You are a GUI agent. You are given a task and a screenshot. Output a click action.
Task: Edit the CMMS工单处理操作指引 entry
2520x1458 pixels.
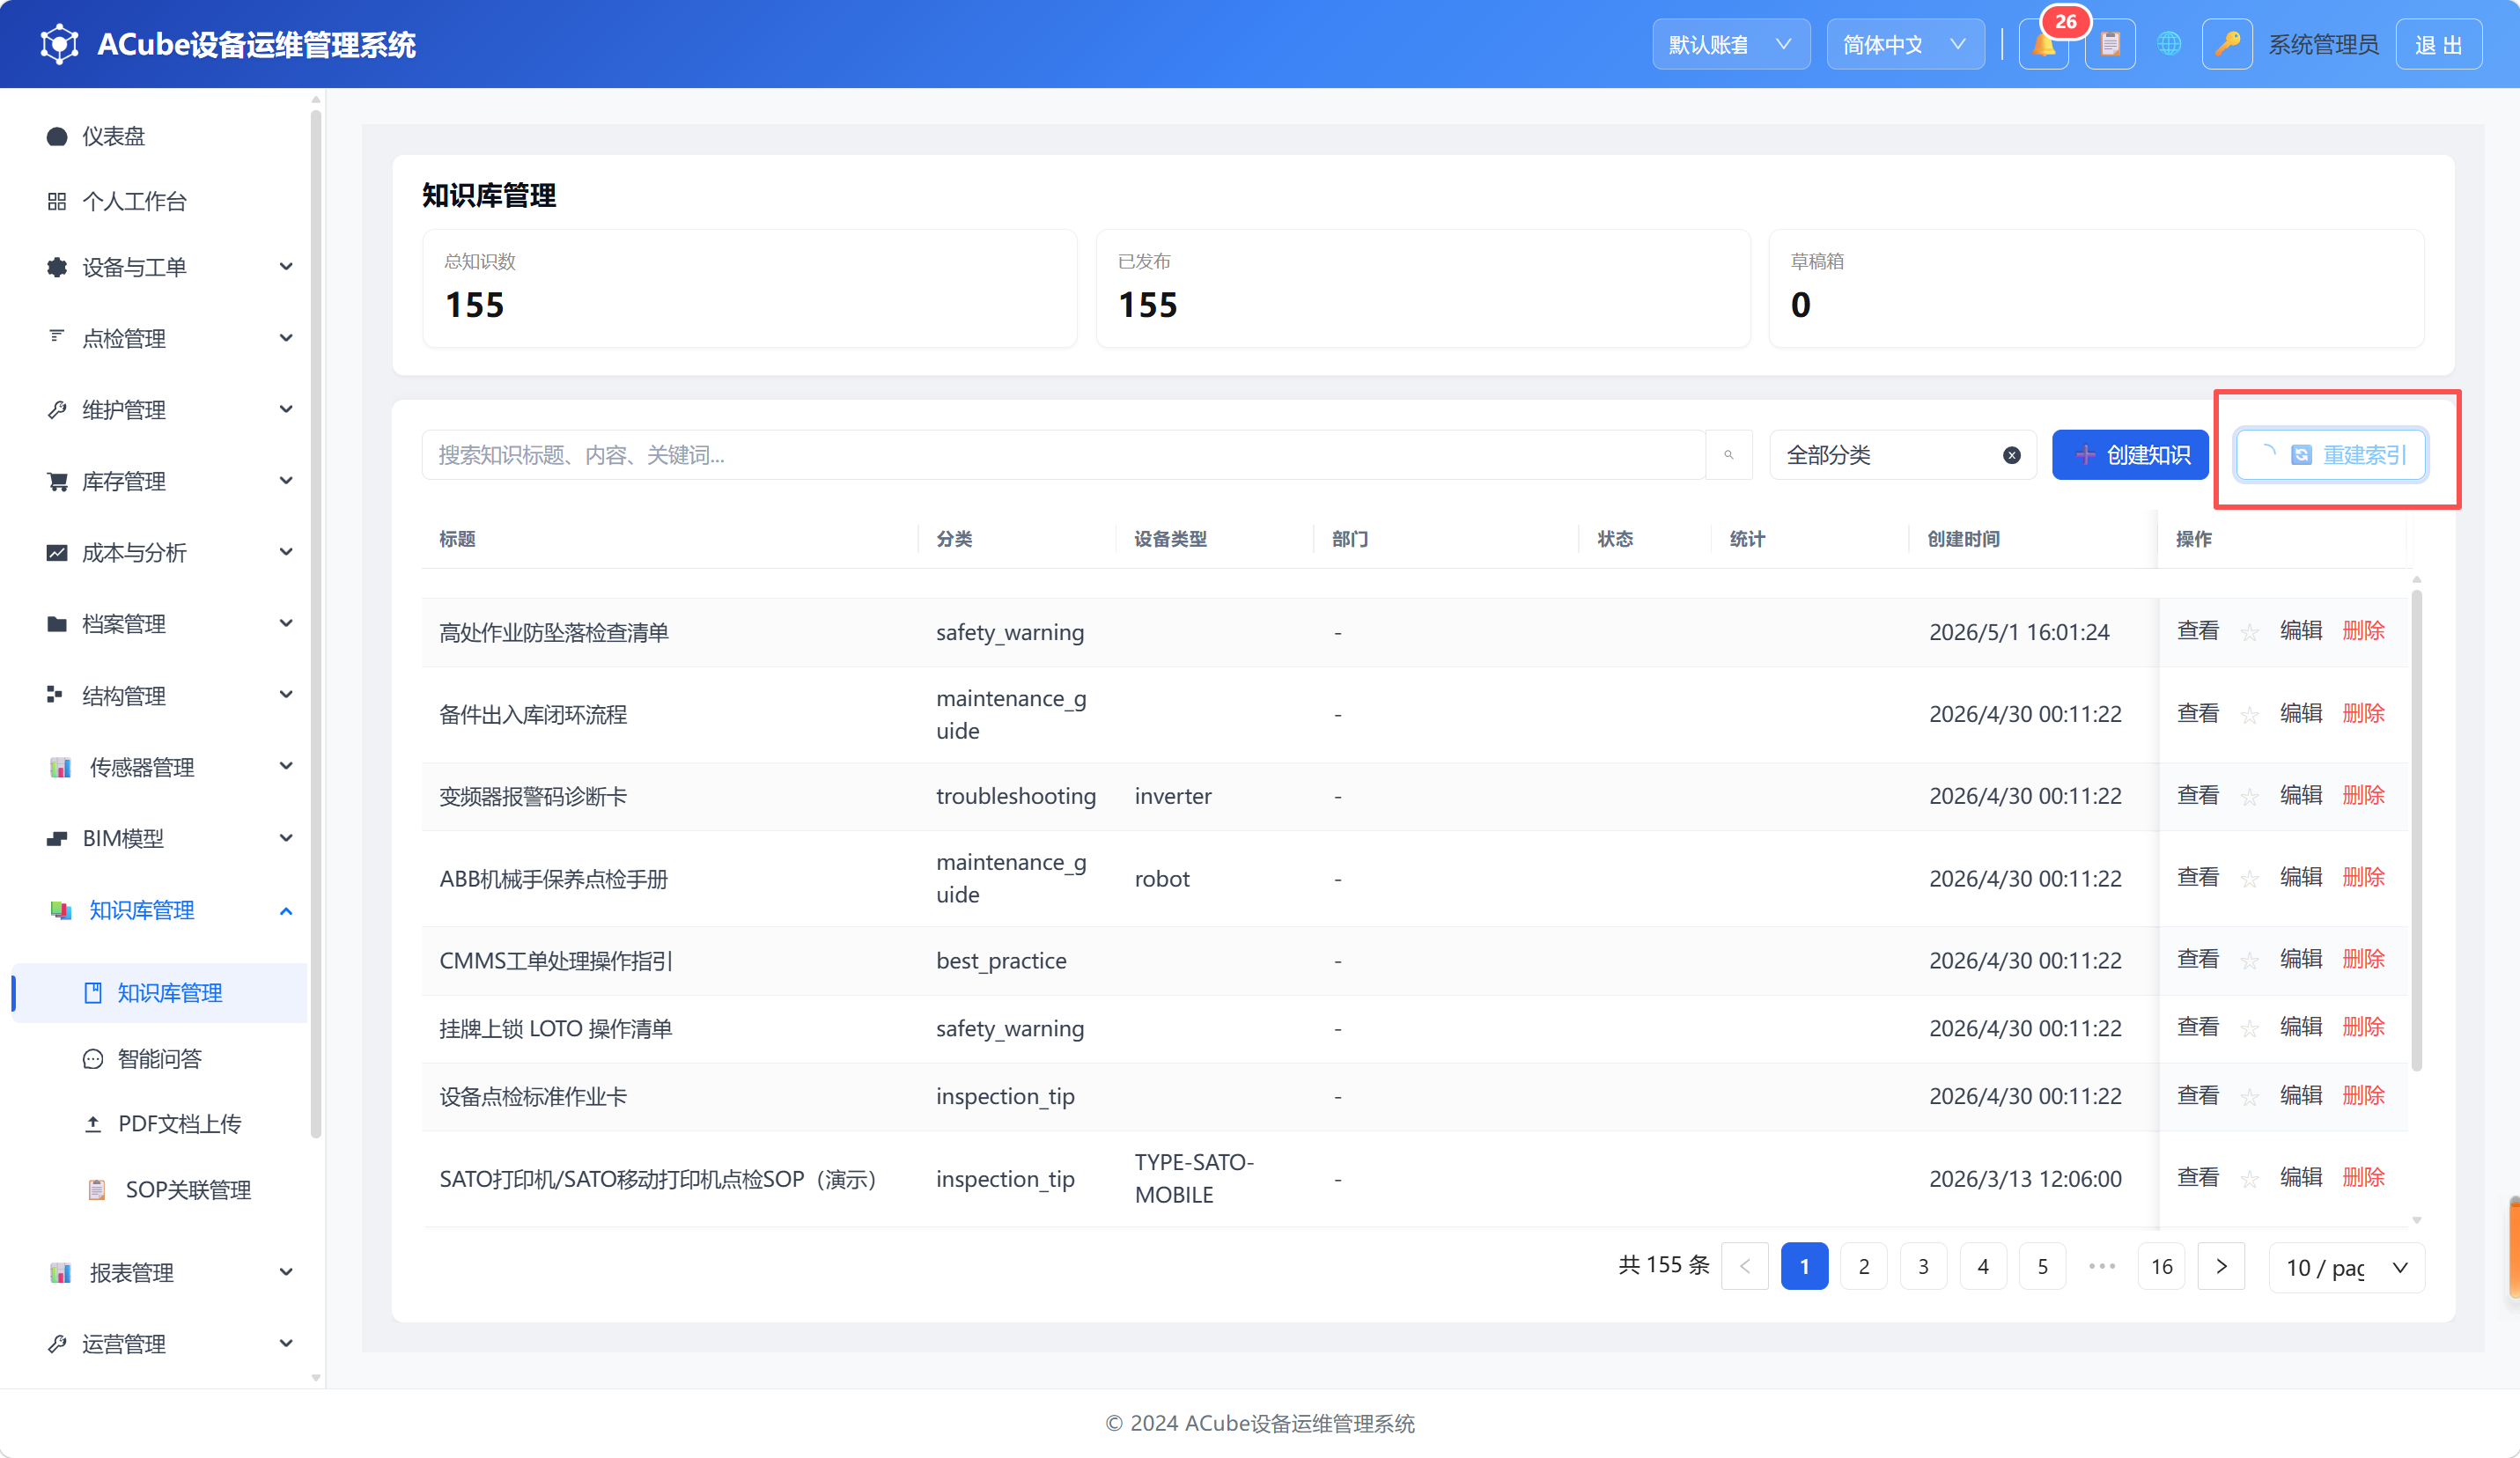coord(2301,959)
